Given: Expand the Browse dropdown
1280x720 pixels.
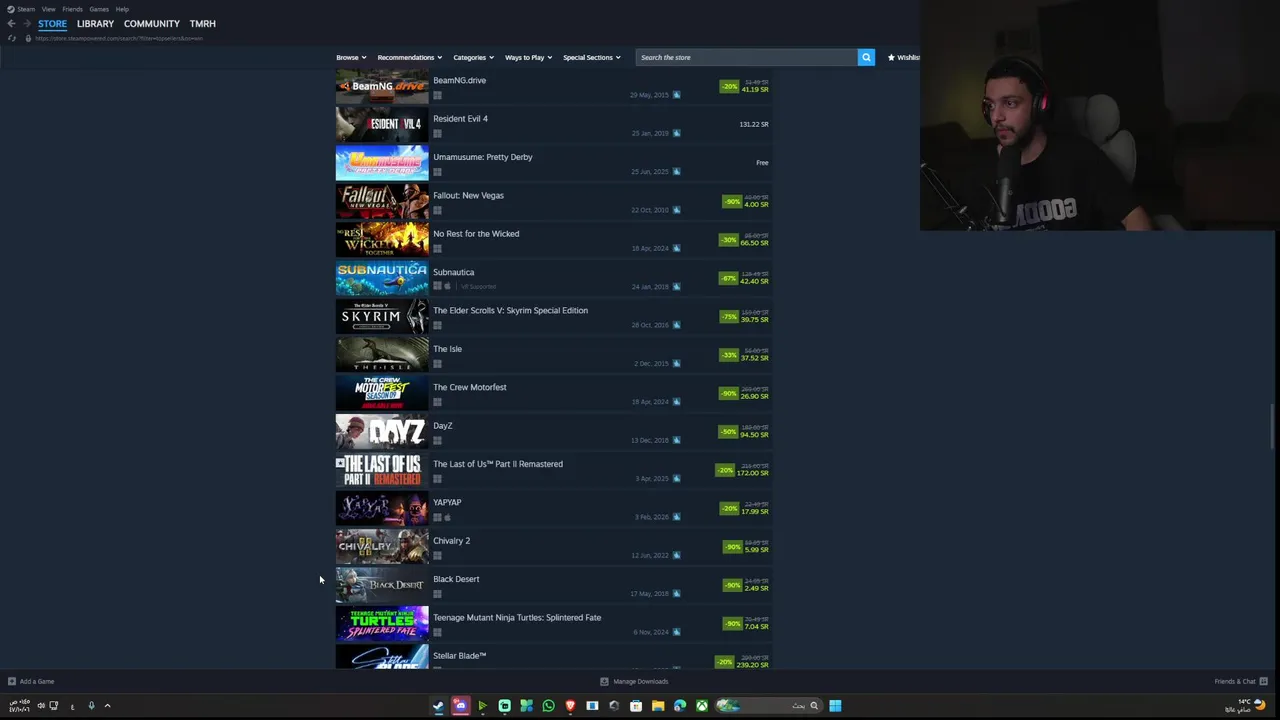Looking at the screenshot, I should (x=351, y=57).
